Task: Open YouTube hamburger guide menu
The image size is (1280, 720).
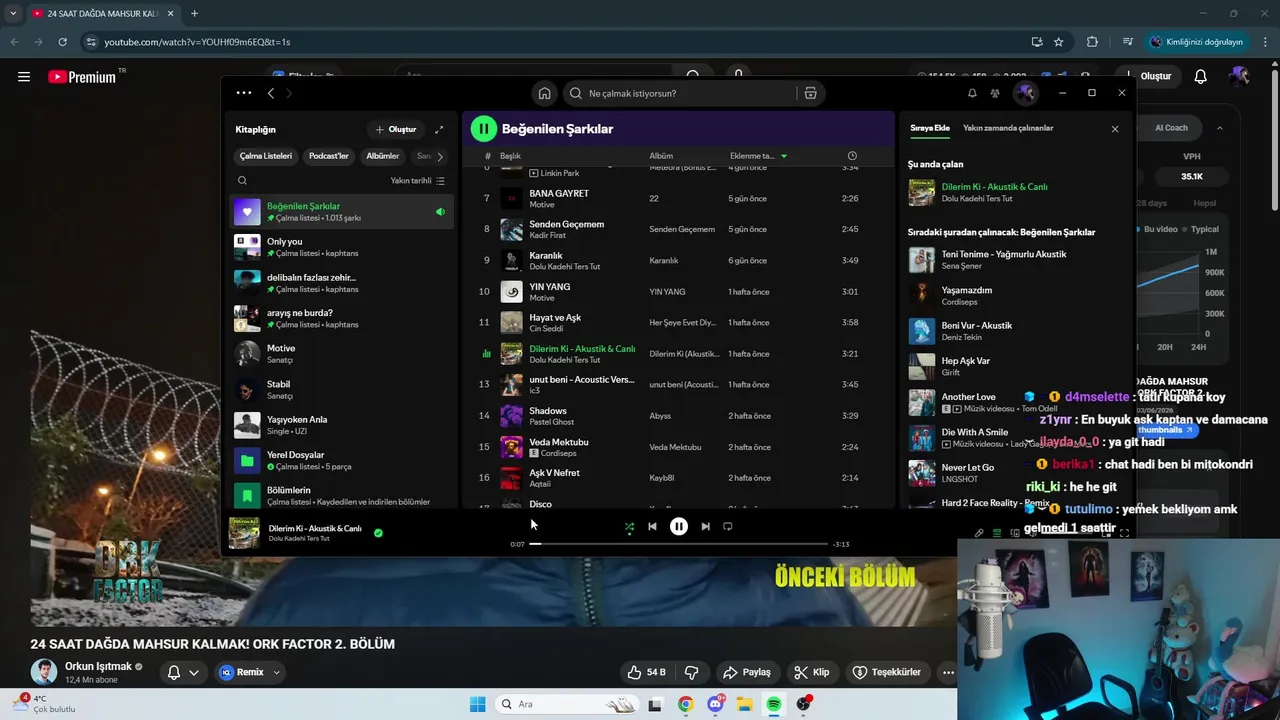Action: 24,77
